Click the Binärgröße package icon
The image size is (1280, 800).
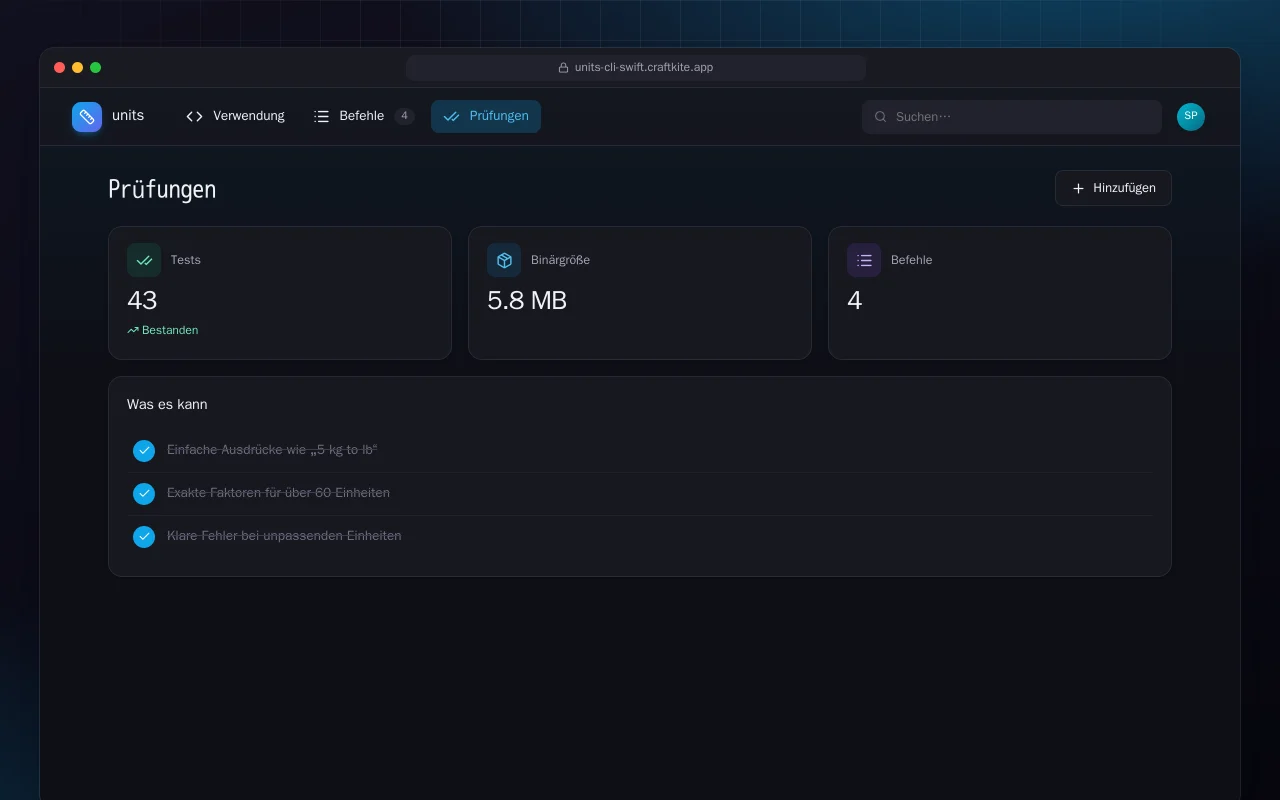pyautogui.click(x=504, y=260)
